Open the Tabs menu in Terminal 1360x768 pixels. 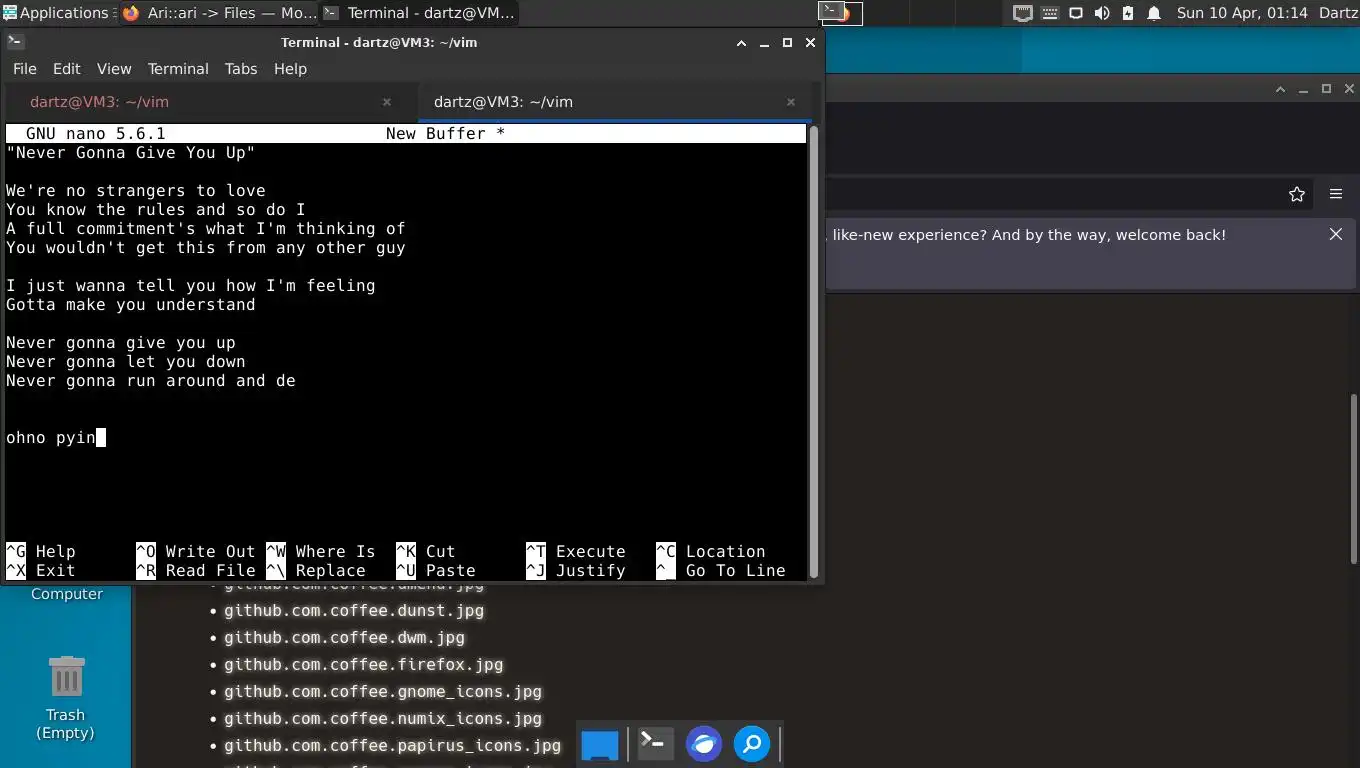pos(241,69)
